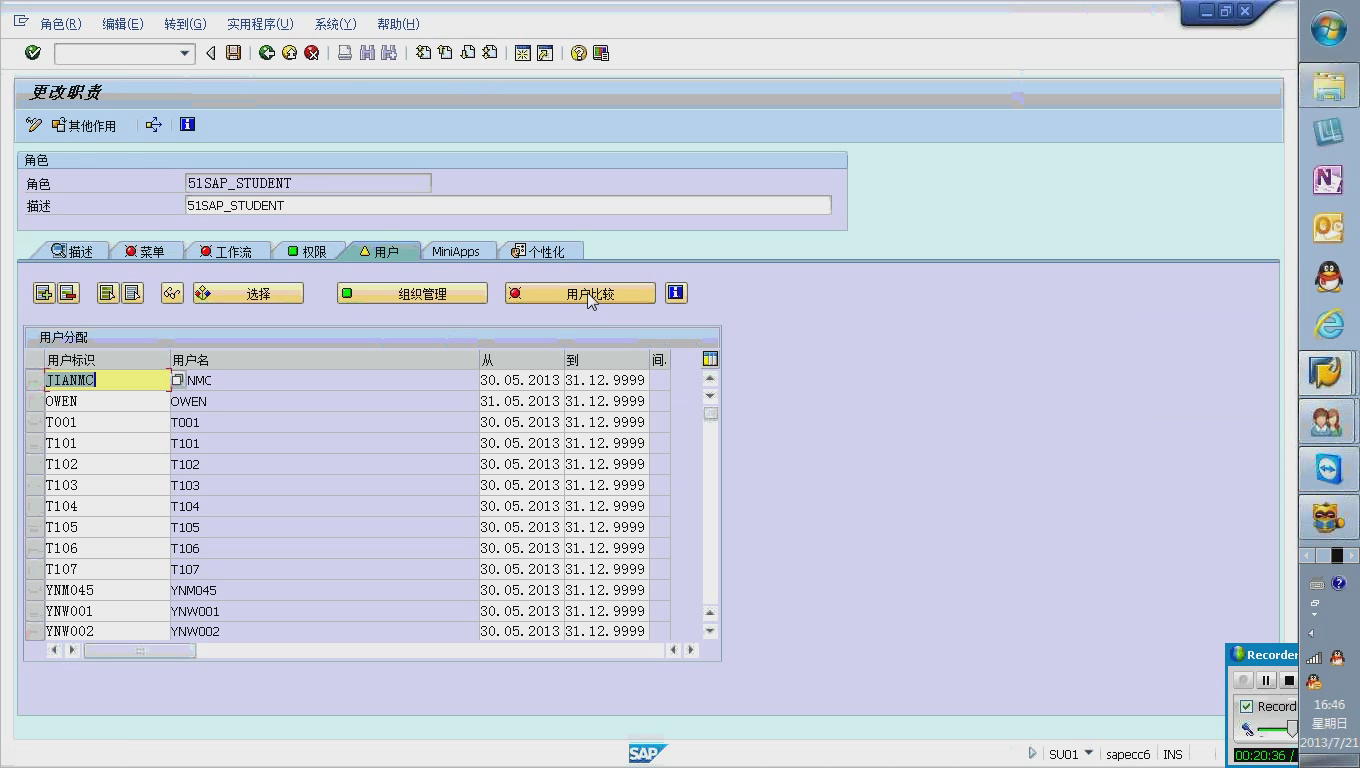This screenshot has height=768, width=1360.
Task: Open the yellow question mark Help icon
Action: point(578,53)
